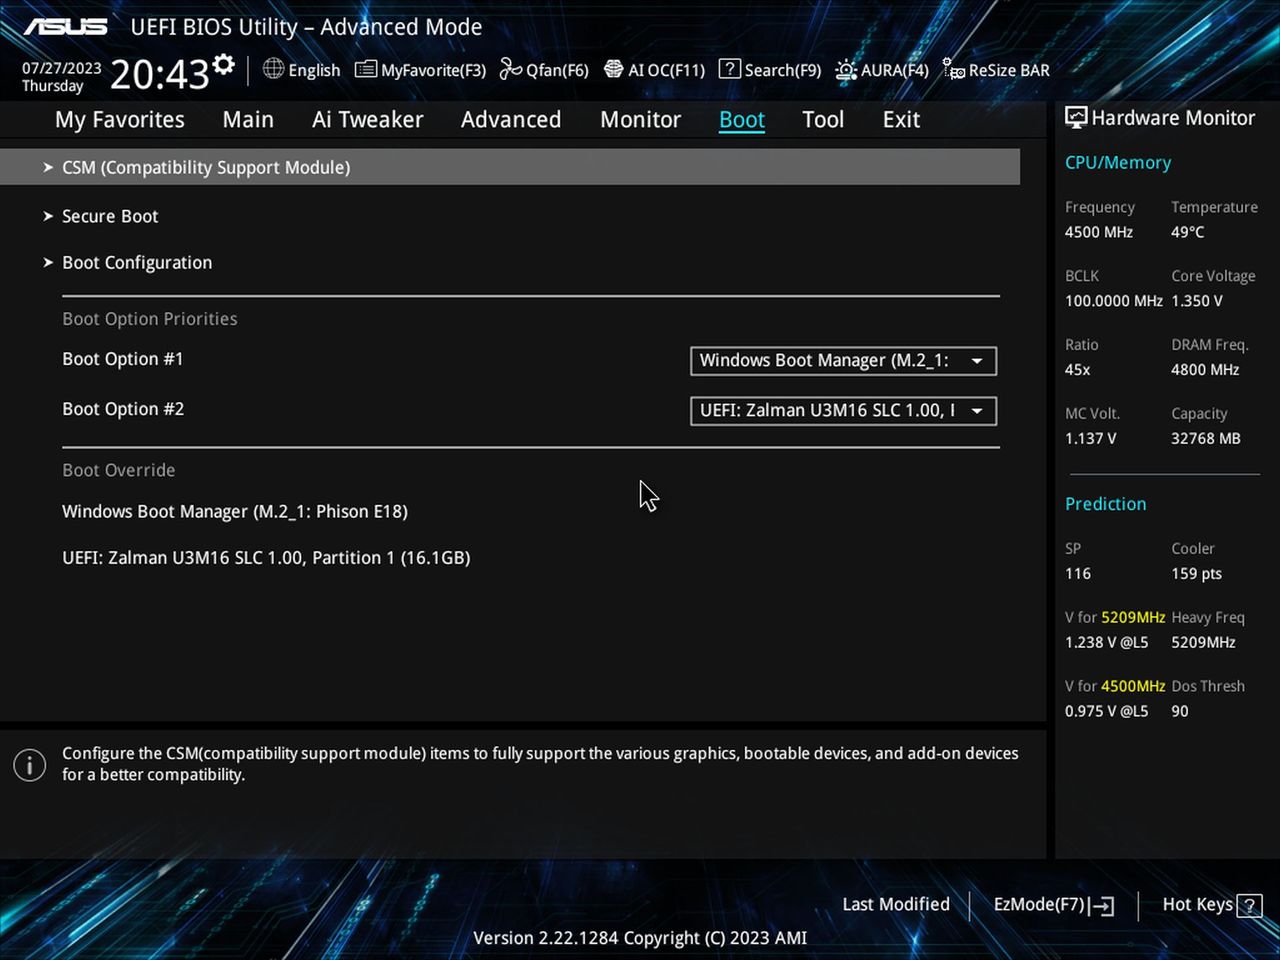Switch to EzMode(F7)
Image resolution: width=1280 pixels, height=960 pixels.
click(x=1053, y=904)
